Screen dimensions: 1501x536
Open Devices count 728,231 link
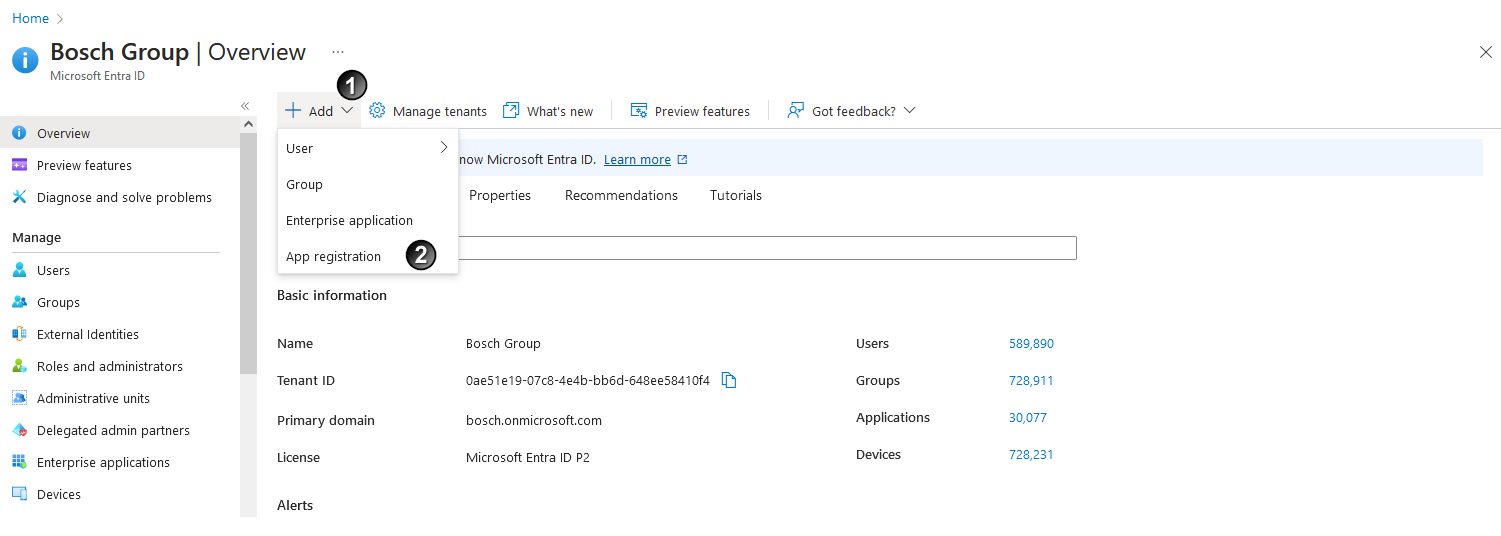point(1031,454)
